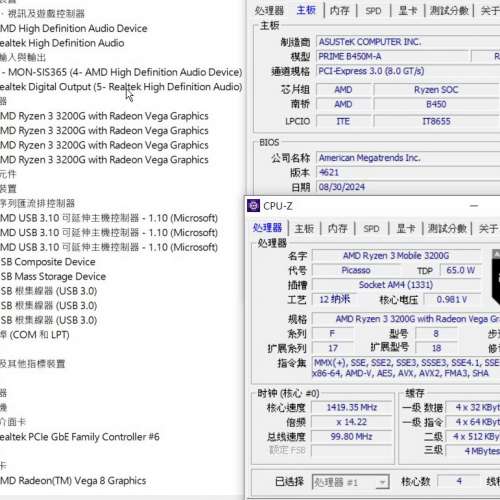Image resolution: width=500 pixels, height=500 pixels.
Task: Select 主板 tab in the mainboard CPU-Z window
Action: 306,10
